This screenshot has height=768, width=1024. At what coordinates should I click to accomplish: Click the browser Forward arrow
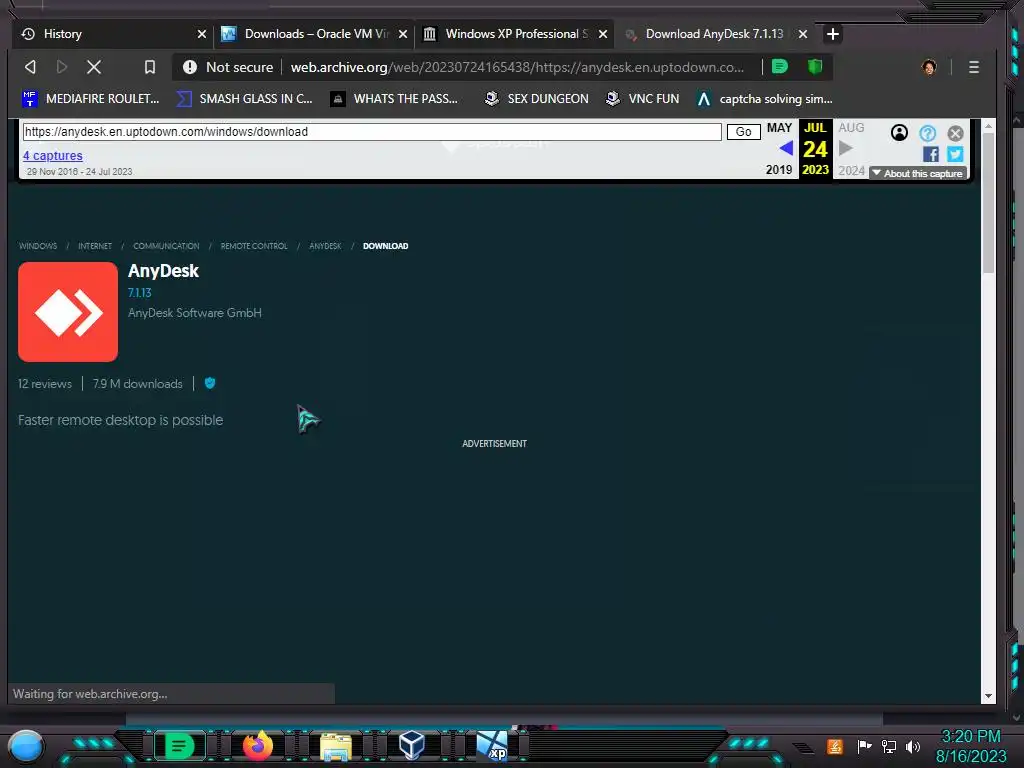coord(62,67)
